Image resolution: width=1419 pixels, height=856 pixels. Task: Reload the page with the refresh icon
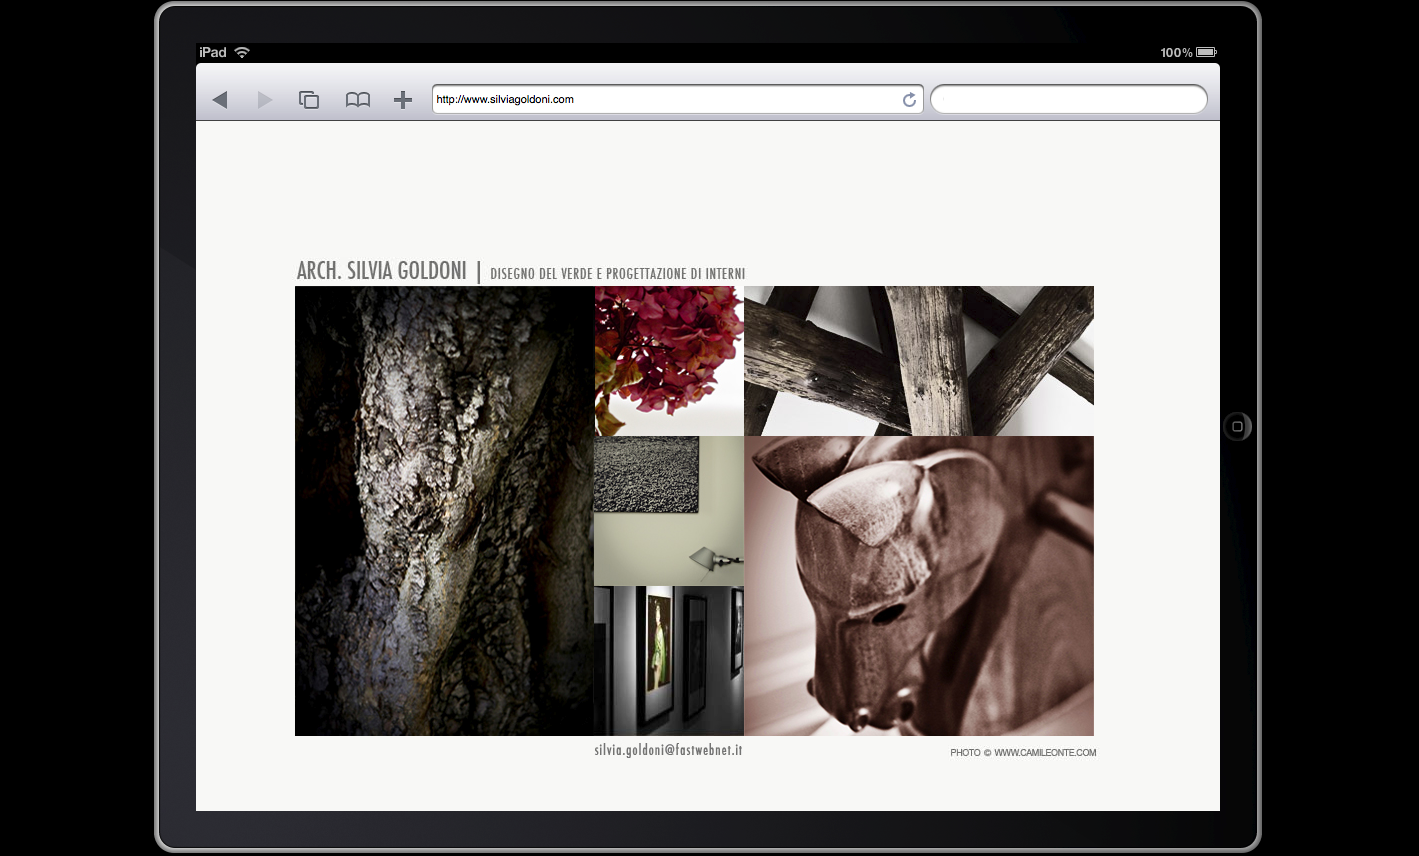tap(909, 99)
